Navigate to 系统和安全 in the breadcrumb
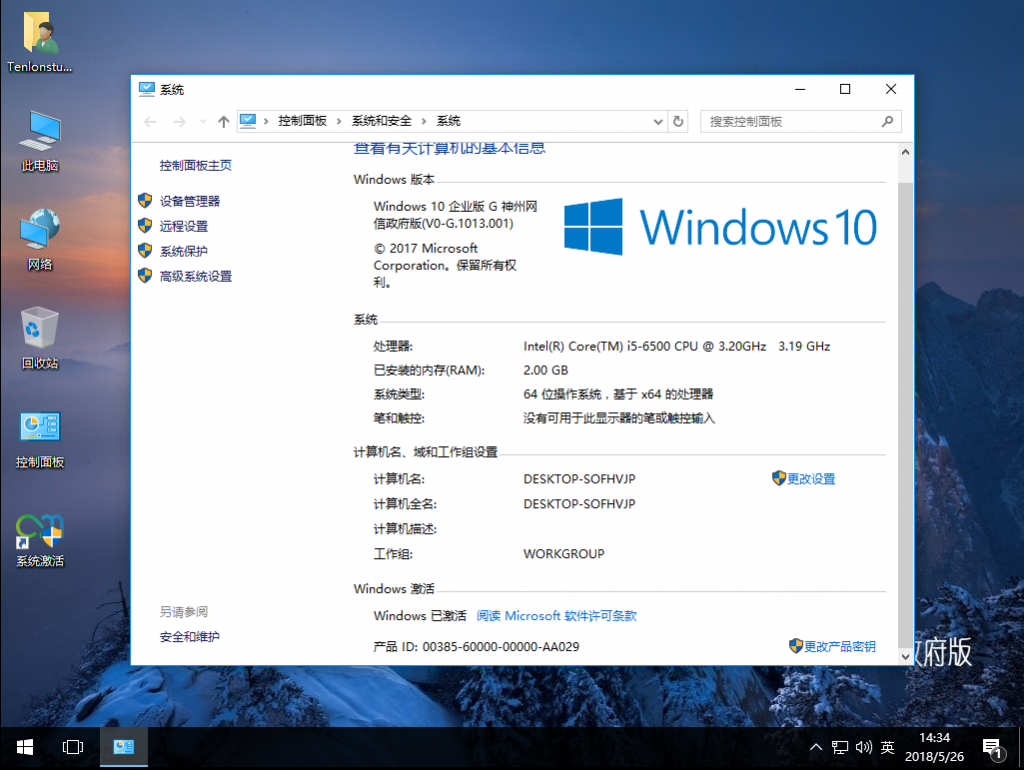Screen dimensions: 1024x770 coord(383,120)
